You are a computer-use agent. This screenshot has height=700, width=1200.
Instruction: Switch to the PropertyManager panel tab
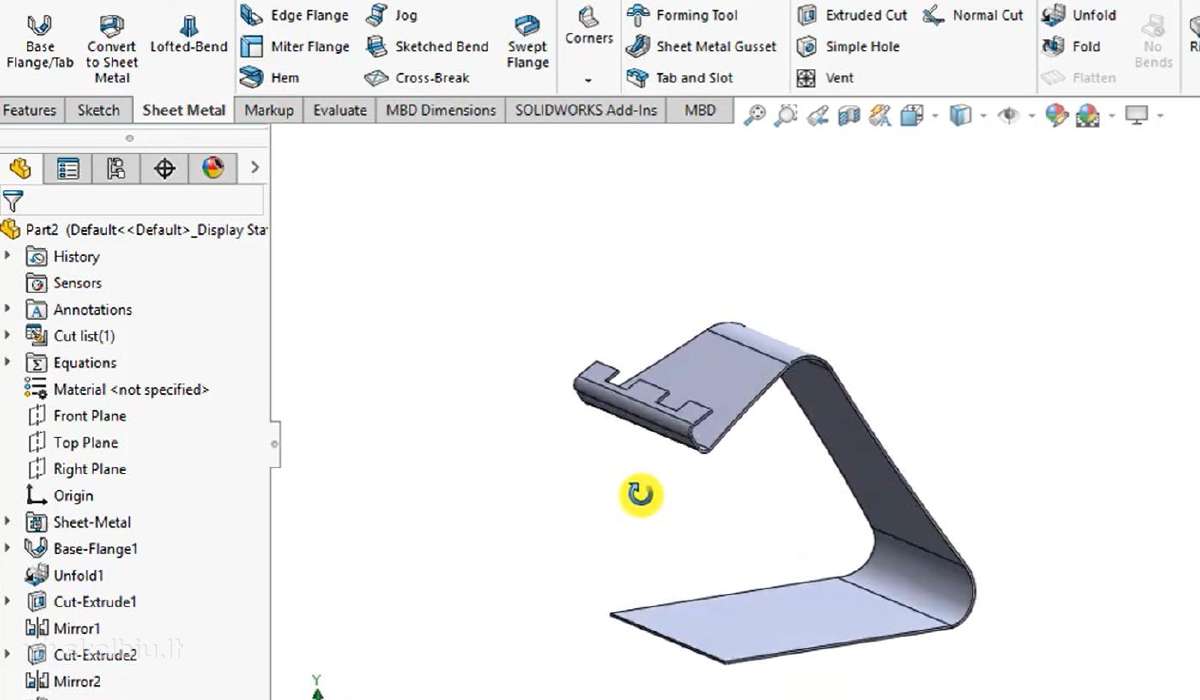68,168
